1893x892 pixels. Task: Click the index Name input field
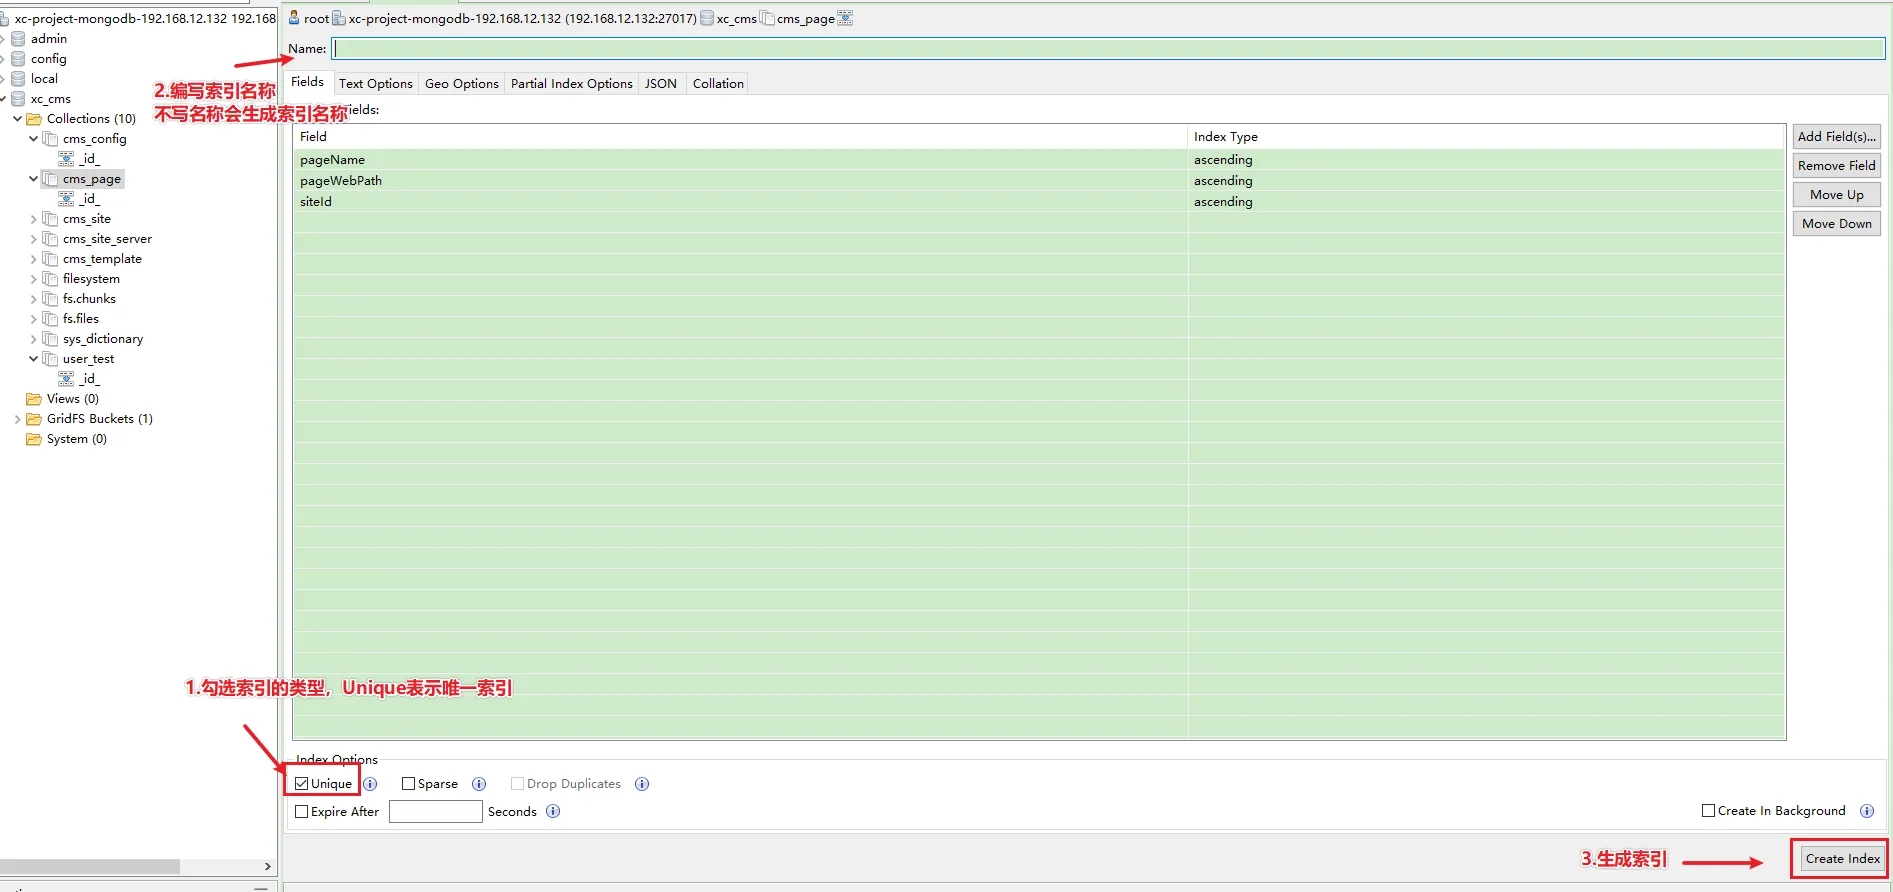(x=1108, y=49)
